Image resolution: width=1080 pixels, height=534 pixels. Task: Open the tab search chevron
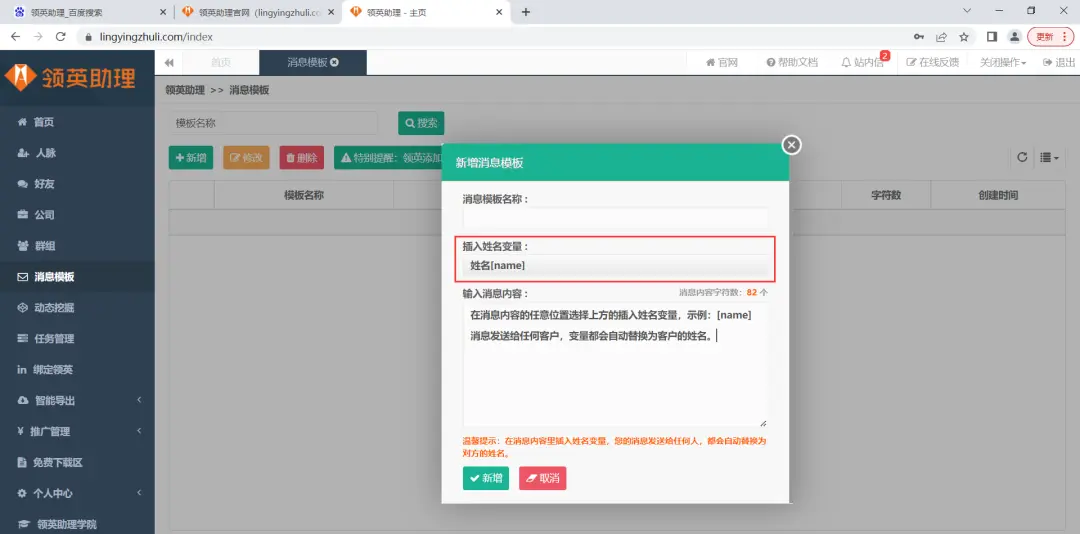tap(967, 10)
